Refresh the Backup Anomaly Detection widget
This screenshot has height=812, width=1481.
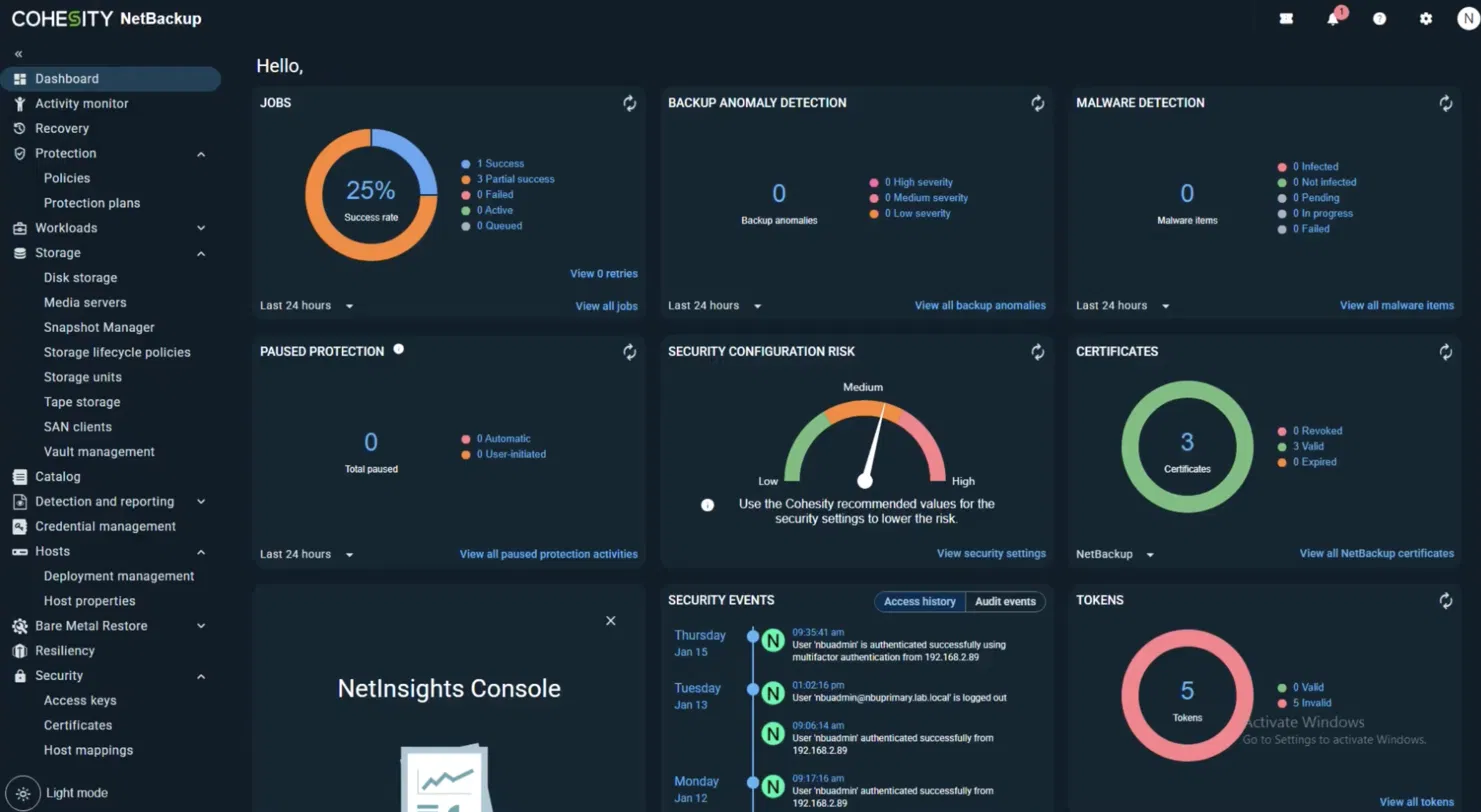coord(1038,103)
